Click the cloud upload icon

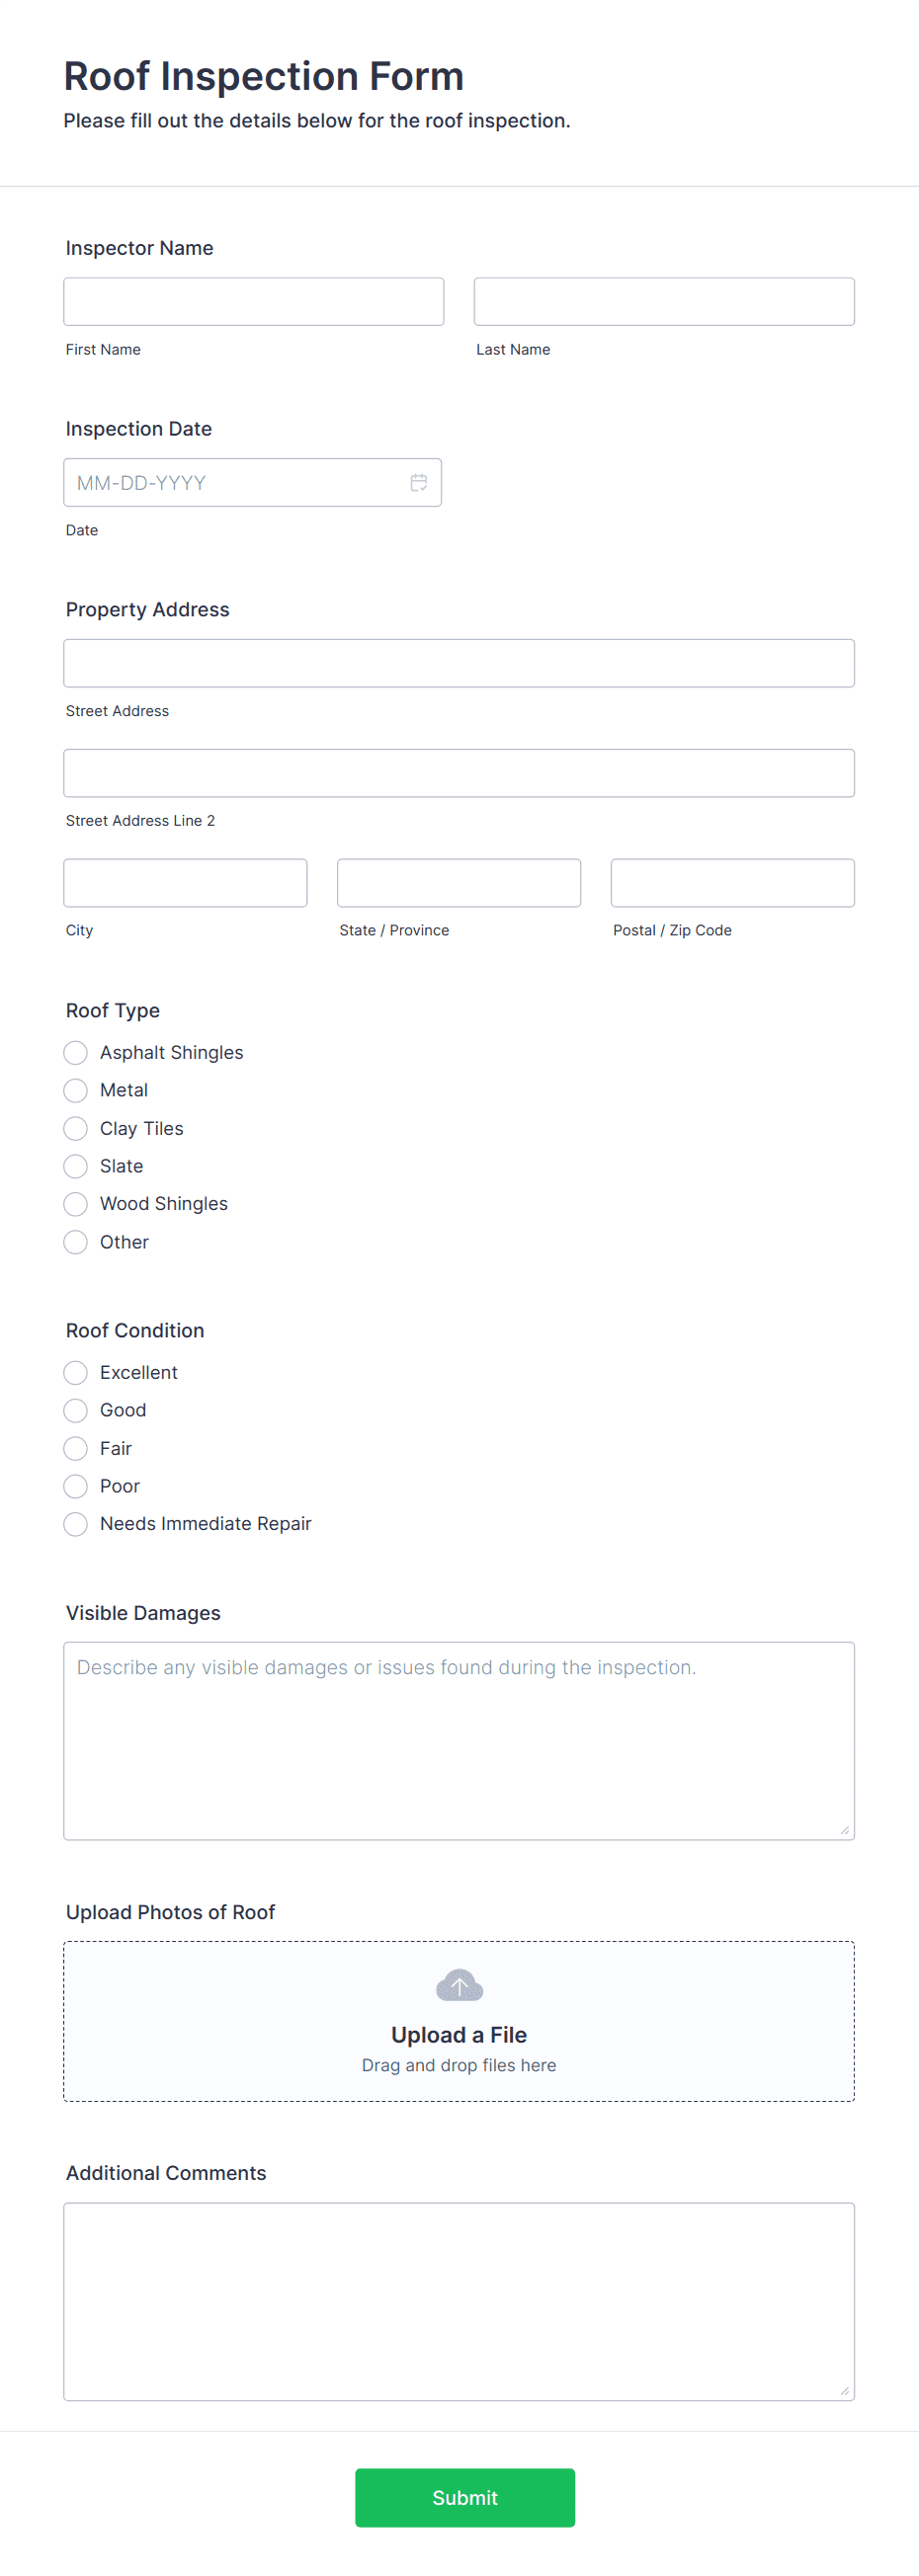click(459, 1985)
